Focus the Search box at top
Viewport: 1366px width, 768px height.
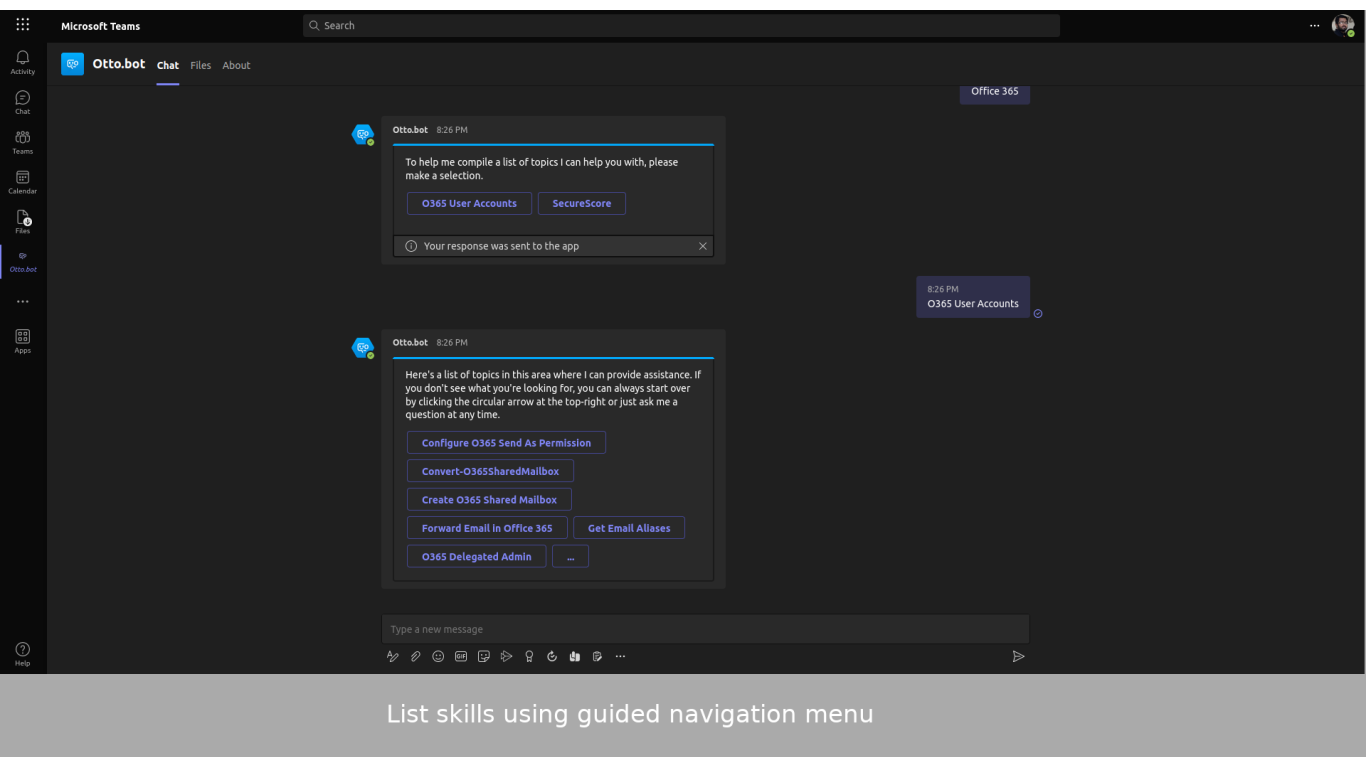[681, 26]
